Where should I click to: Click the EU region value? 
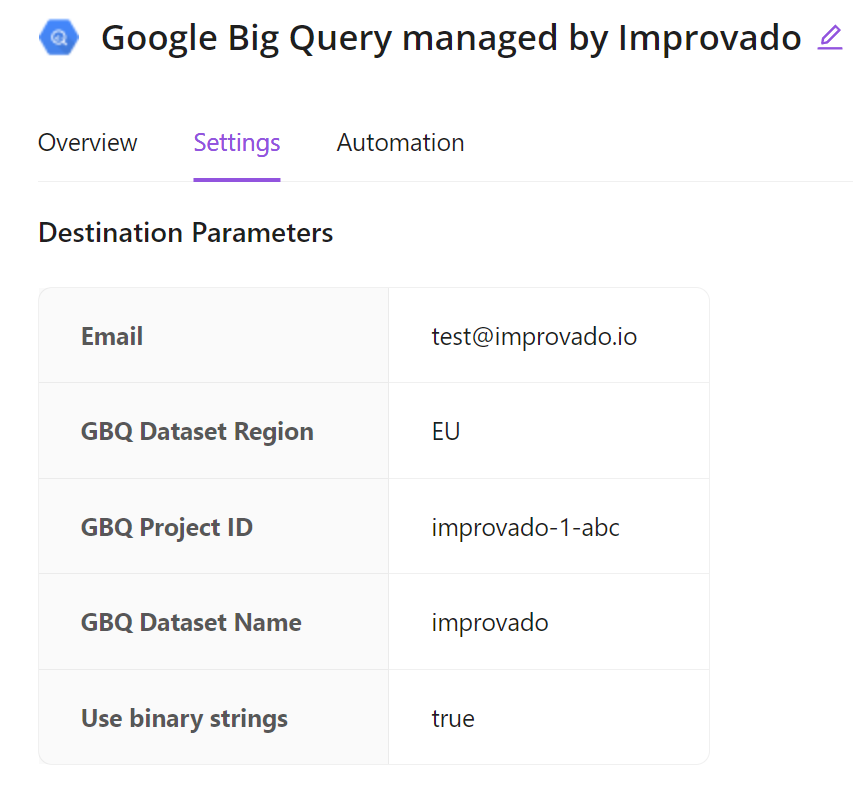click(x=446, y=432)
